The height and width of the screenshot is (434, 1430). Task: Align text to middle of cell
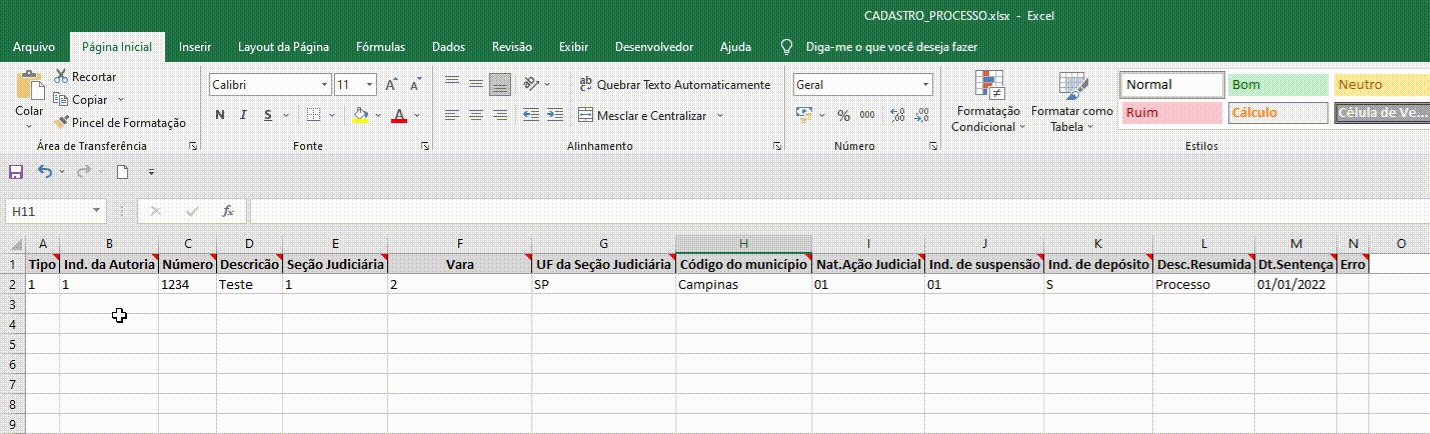point(476,84)
